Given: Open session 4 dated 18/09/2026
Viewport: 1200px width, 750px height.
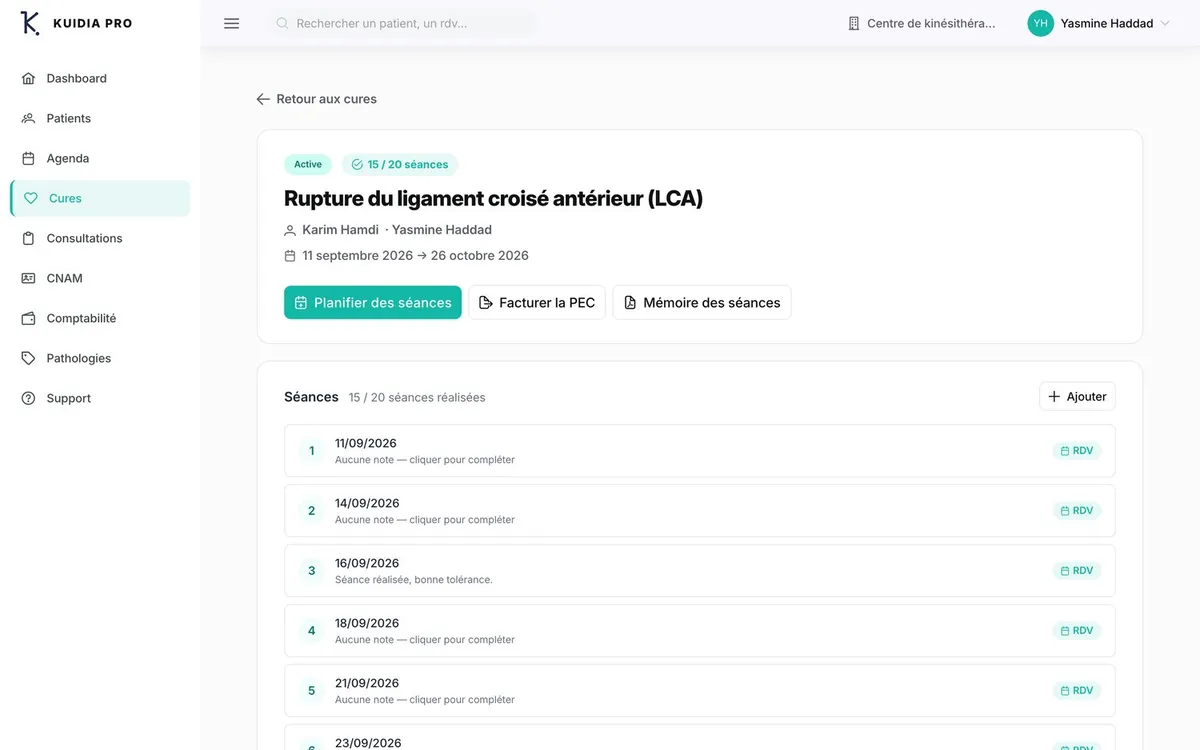Looking at the screenshot, I should tap(700, 631).
